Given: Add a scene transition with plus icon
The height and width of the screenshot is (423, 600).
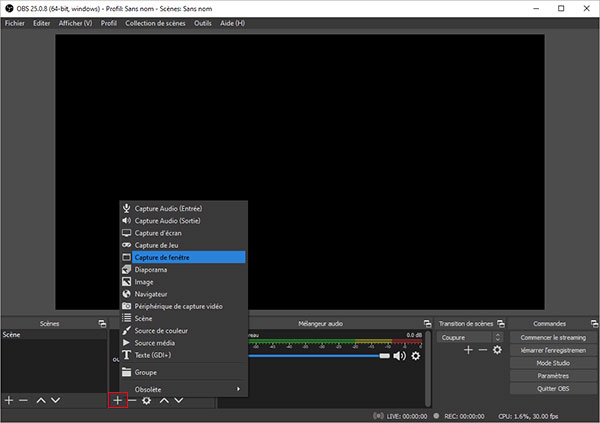Looking at the screenshot, I should pyautogui.click(x=468, y=350).
